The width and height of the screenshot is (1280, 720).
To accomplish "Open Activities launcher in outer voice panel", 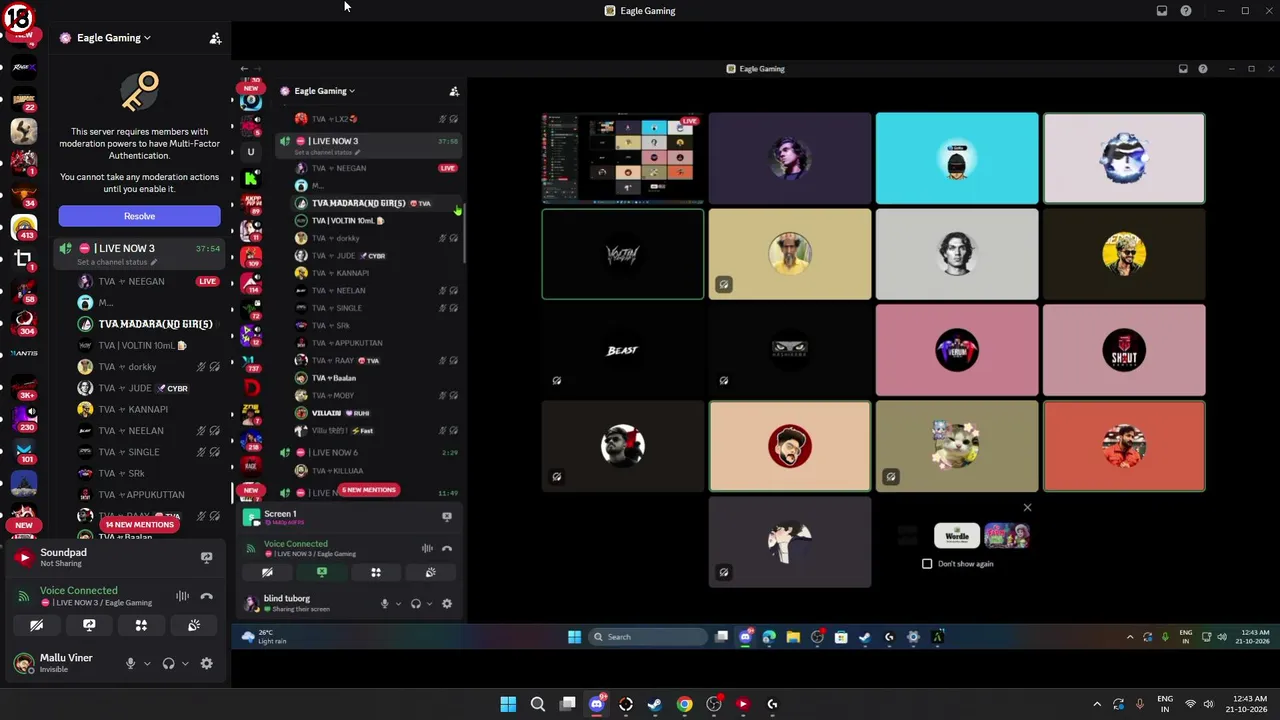I will [141, 625].
